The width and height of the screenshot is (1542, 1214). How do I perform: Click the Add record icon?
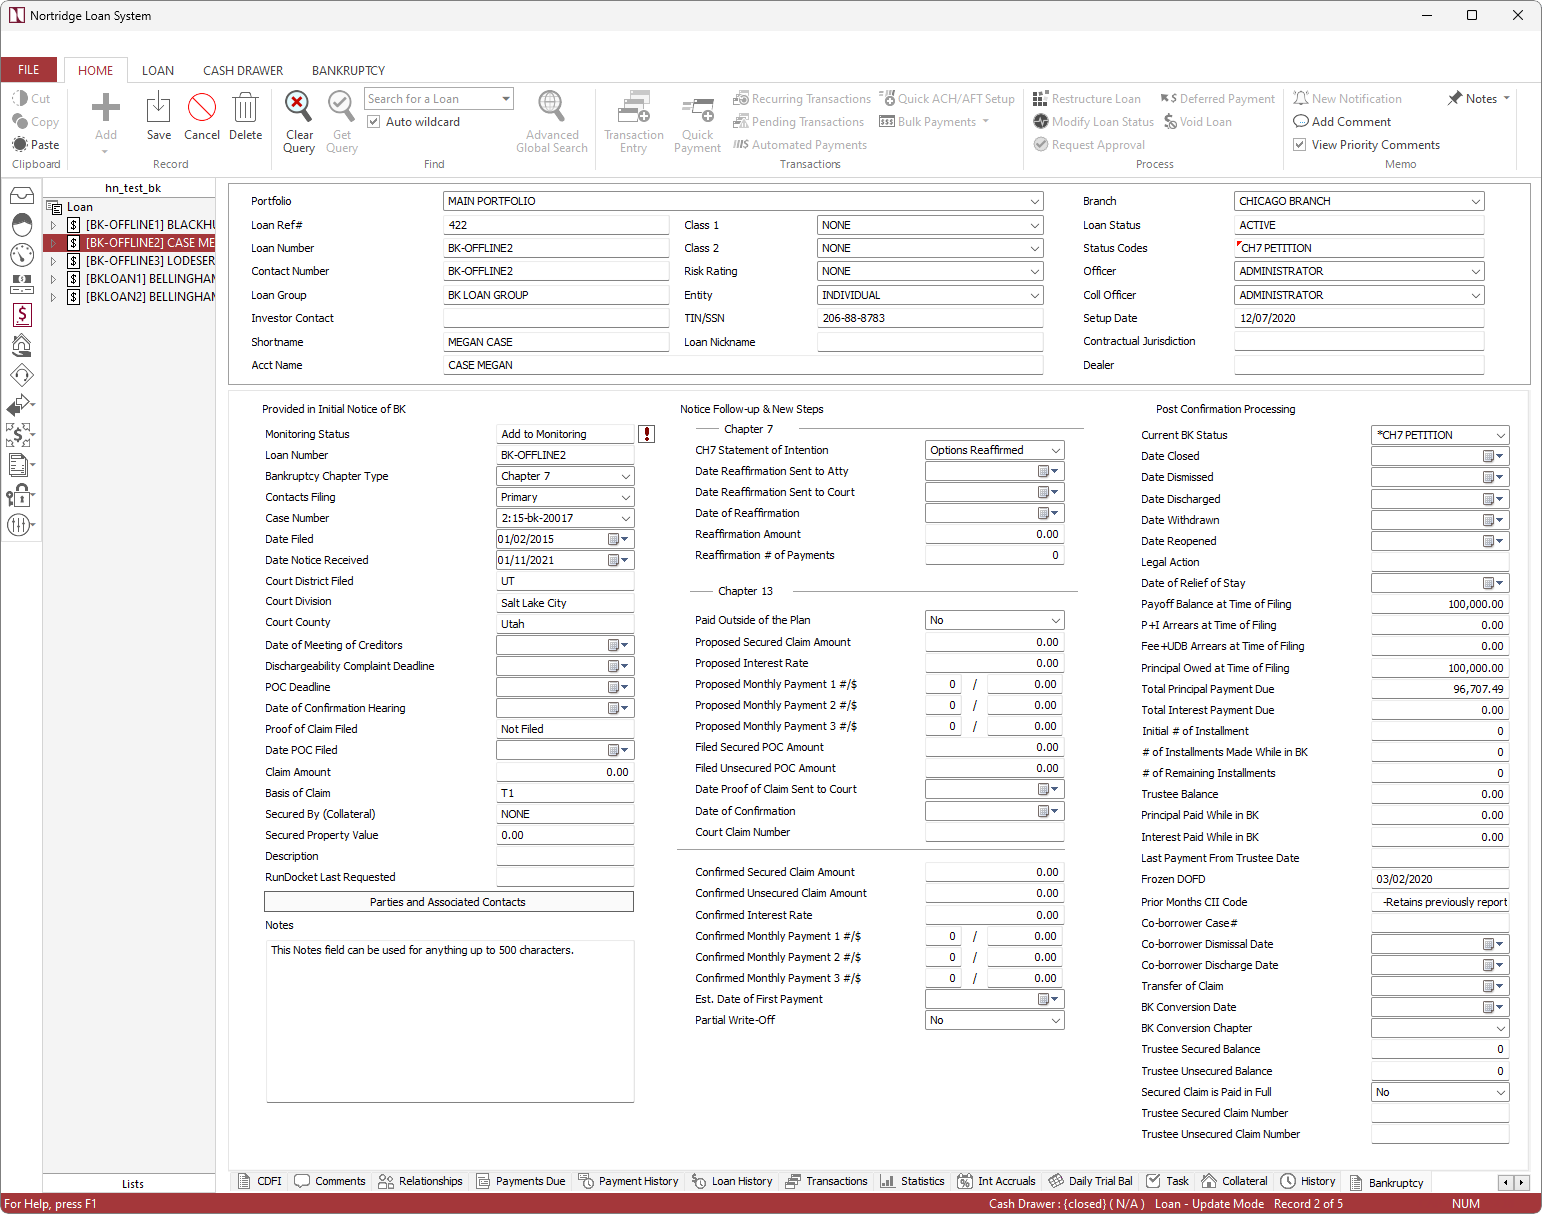click(105, 107)
